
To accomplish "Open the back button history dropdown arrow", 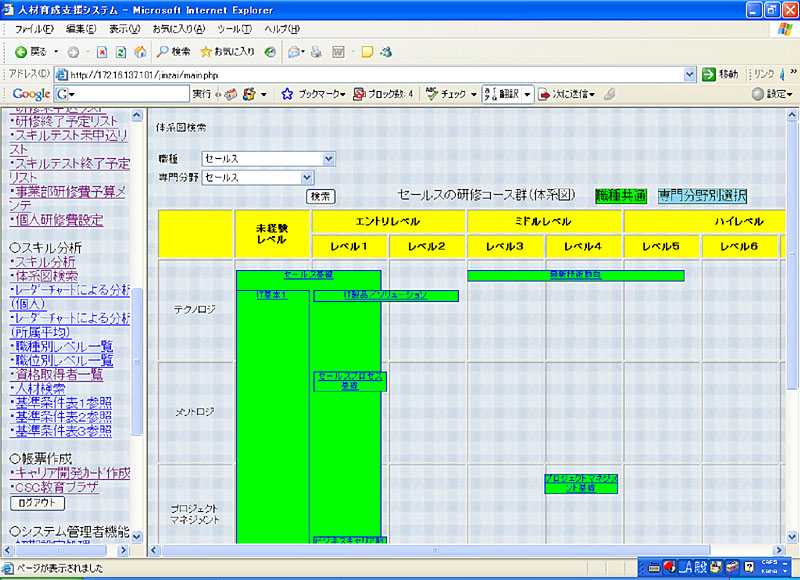I will pos(56,52).
